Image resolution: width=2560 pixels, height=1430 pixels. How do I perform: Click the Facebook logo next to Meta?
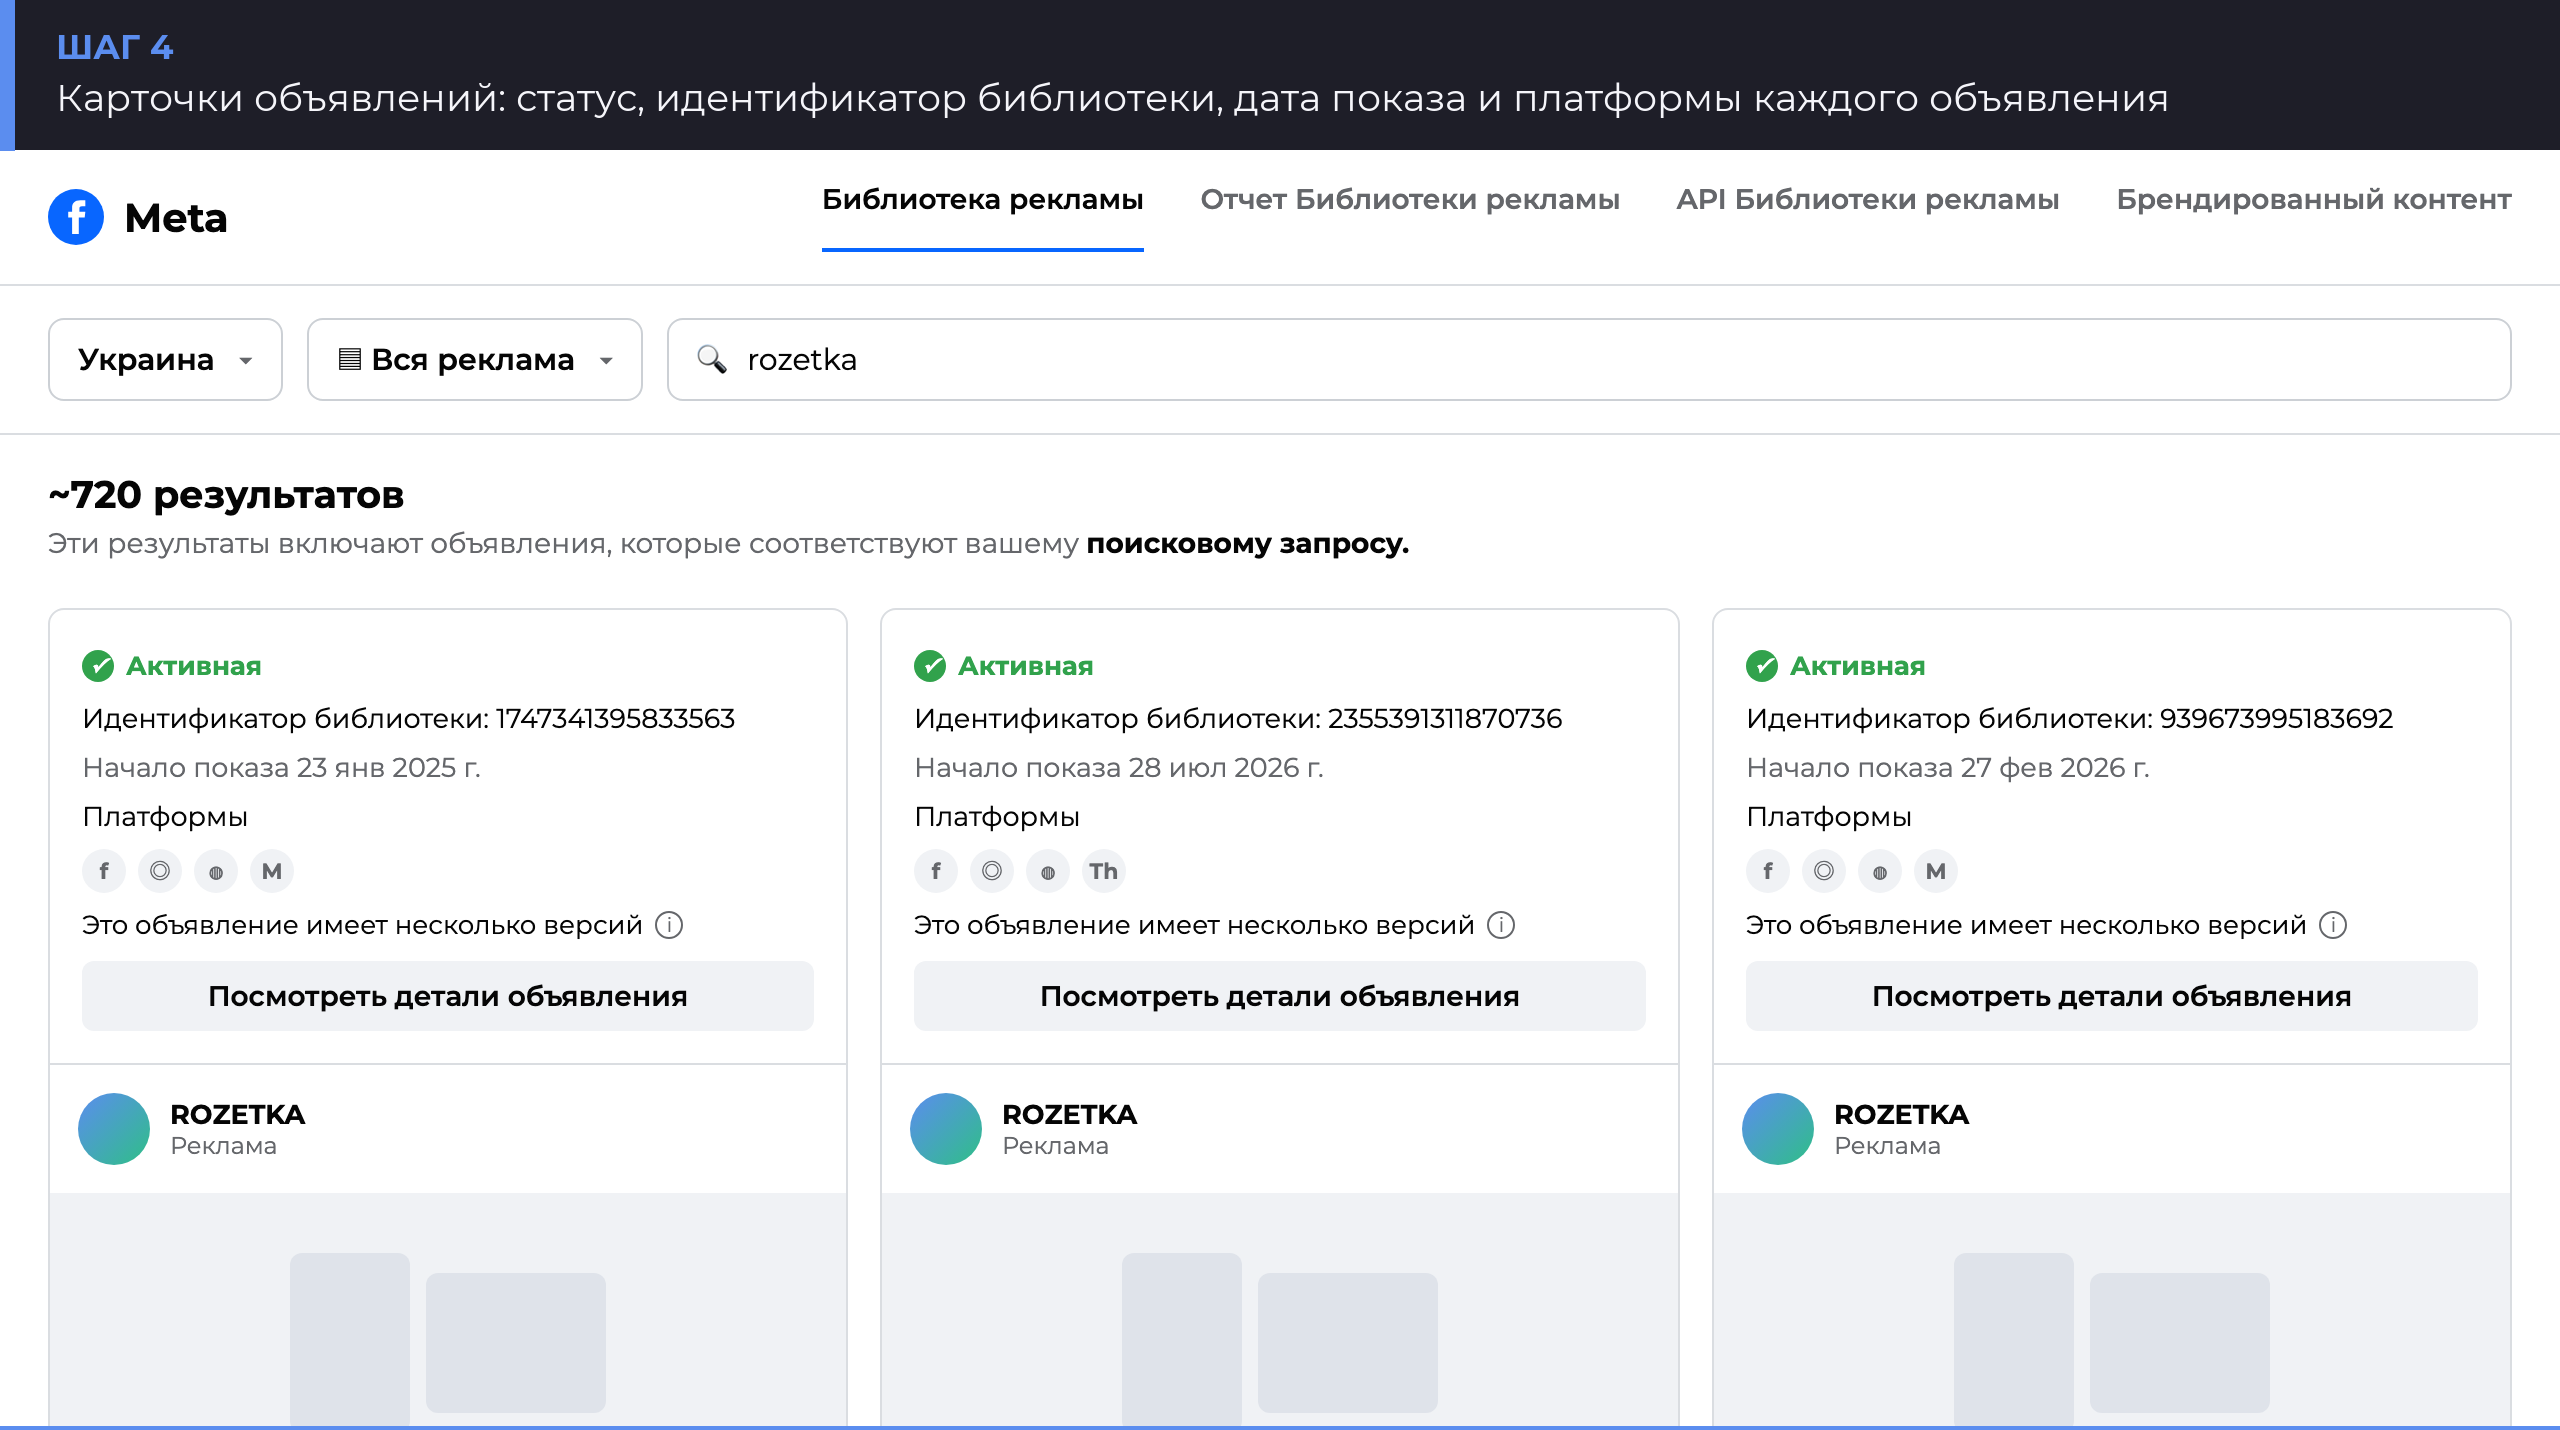(76, 217)
